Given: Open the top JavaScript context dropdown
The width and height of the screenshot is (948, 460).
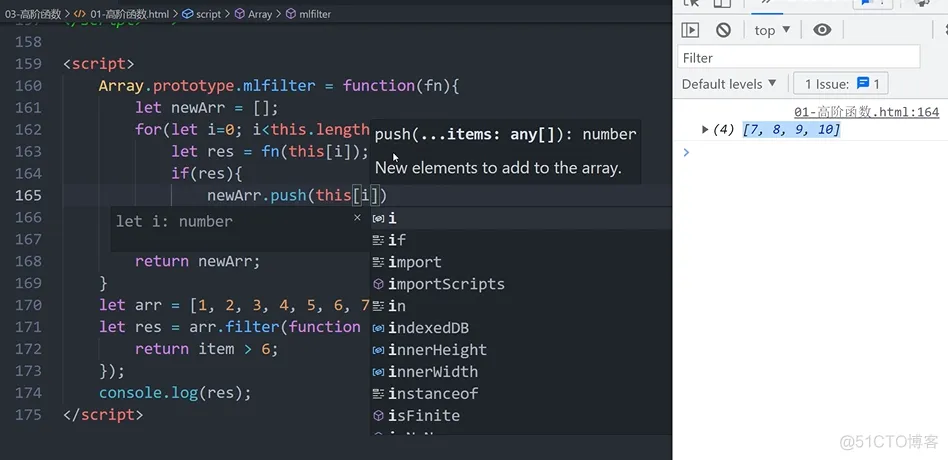Looking at the screenshot, I should click(x=772, y=30).
